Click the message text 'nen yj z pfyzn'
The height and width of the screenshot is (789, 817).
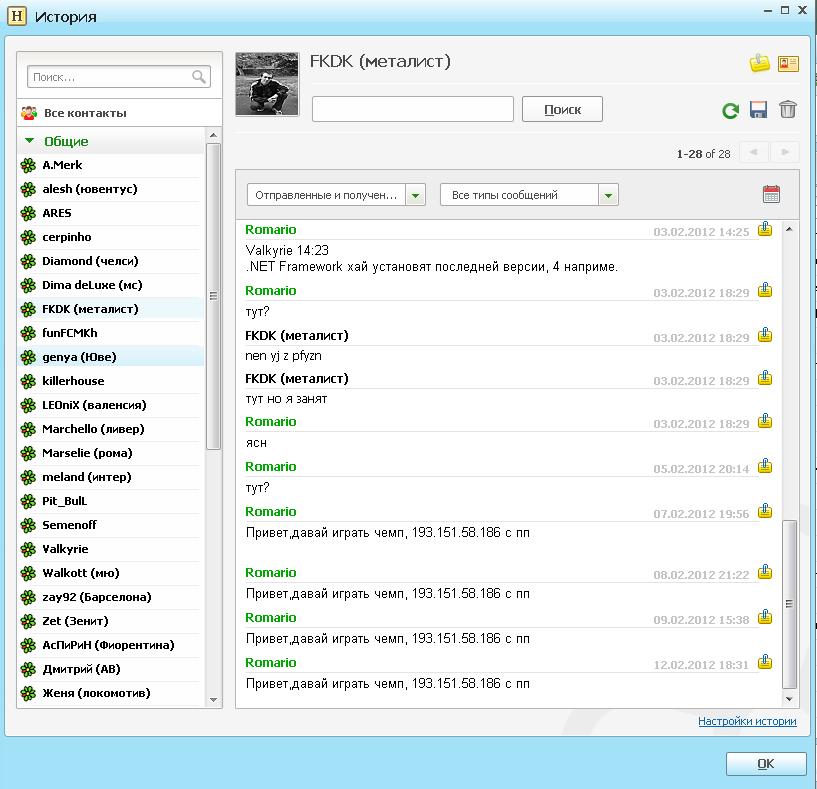click(283, 356)
